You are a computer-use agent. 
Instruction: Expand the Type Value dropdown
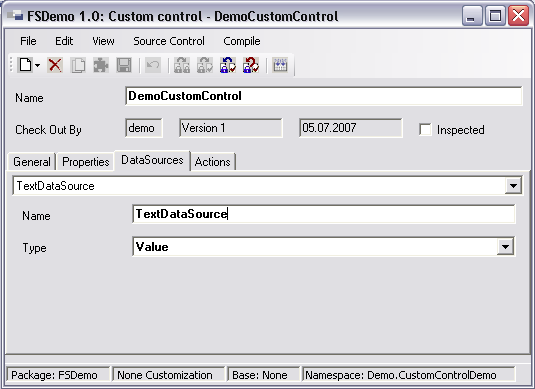pos(505,246)
